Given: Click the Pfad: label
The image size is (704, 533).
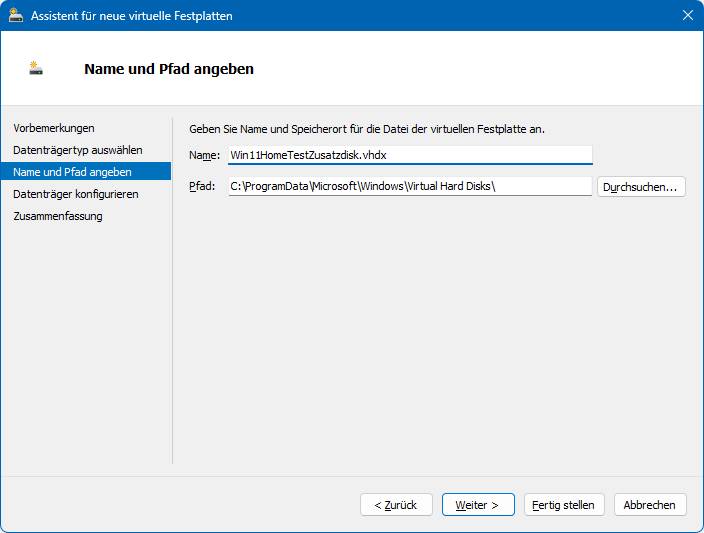Looking at the screenshot, I should coord(202,186).
